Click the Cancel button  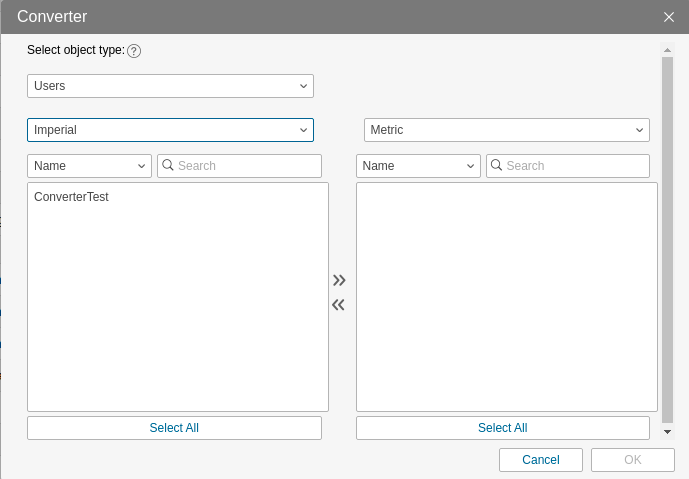click(x=541, y=460)
